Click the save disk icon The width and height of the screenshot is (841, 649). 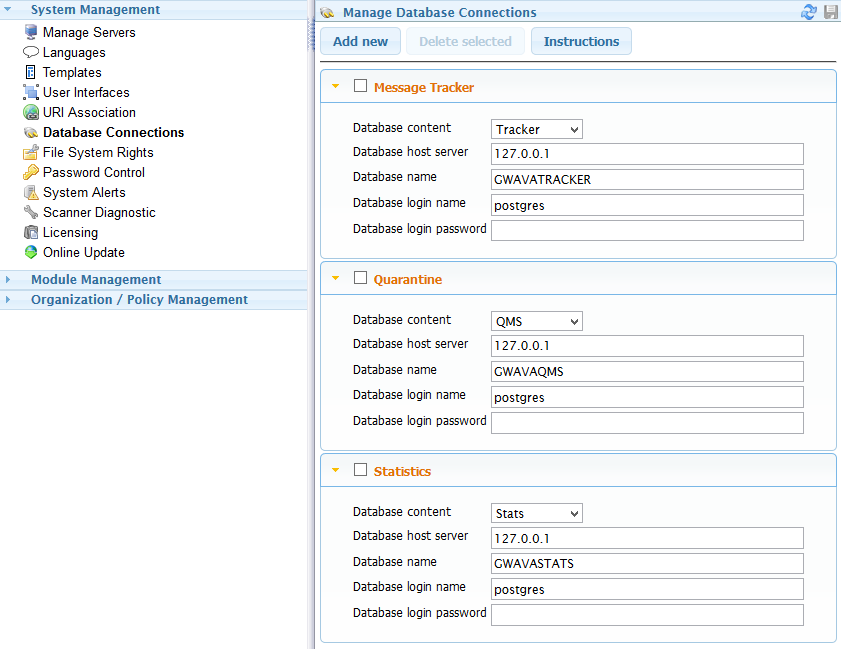(x=830, y=12)
